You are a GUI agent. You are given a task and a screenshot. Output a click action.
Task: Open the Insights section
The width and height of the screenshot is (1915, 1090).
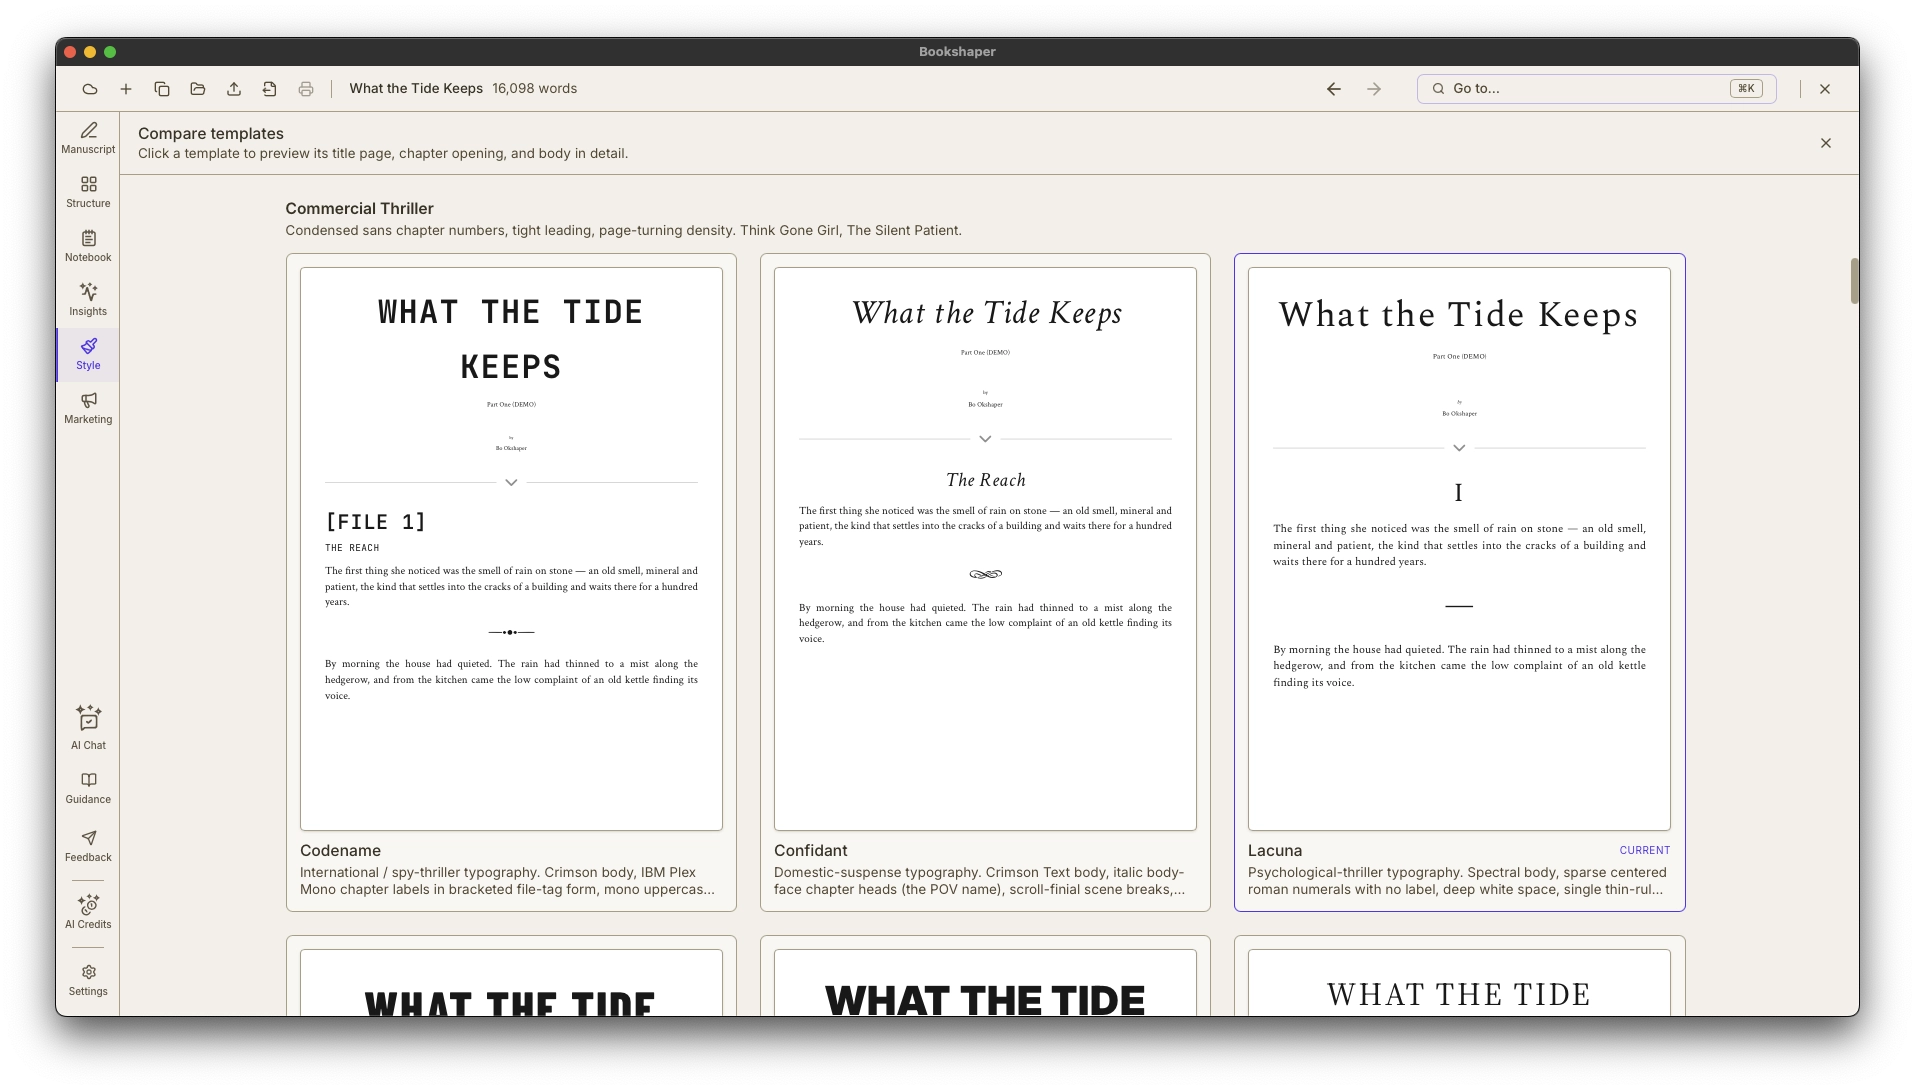click(88, 300)
